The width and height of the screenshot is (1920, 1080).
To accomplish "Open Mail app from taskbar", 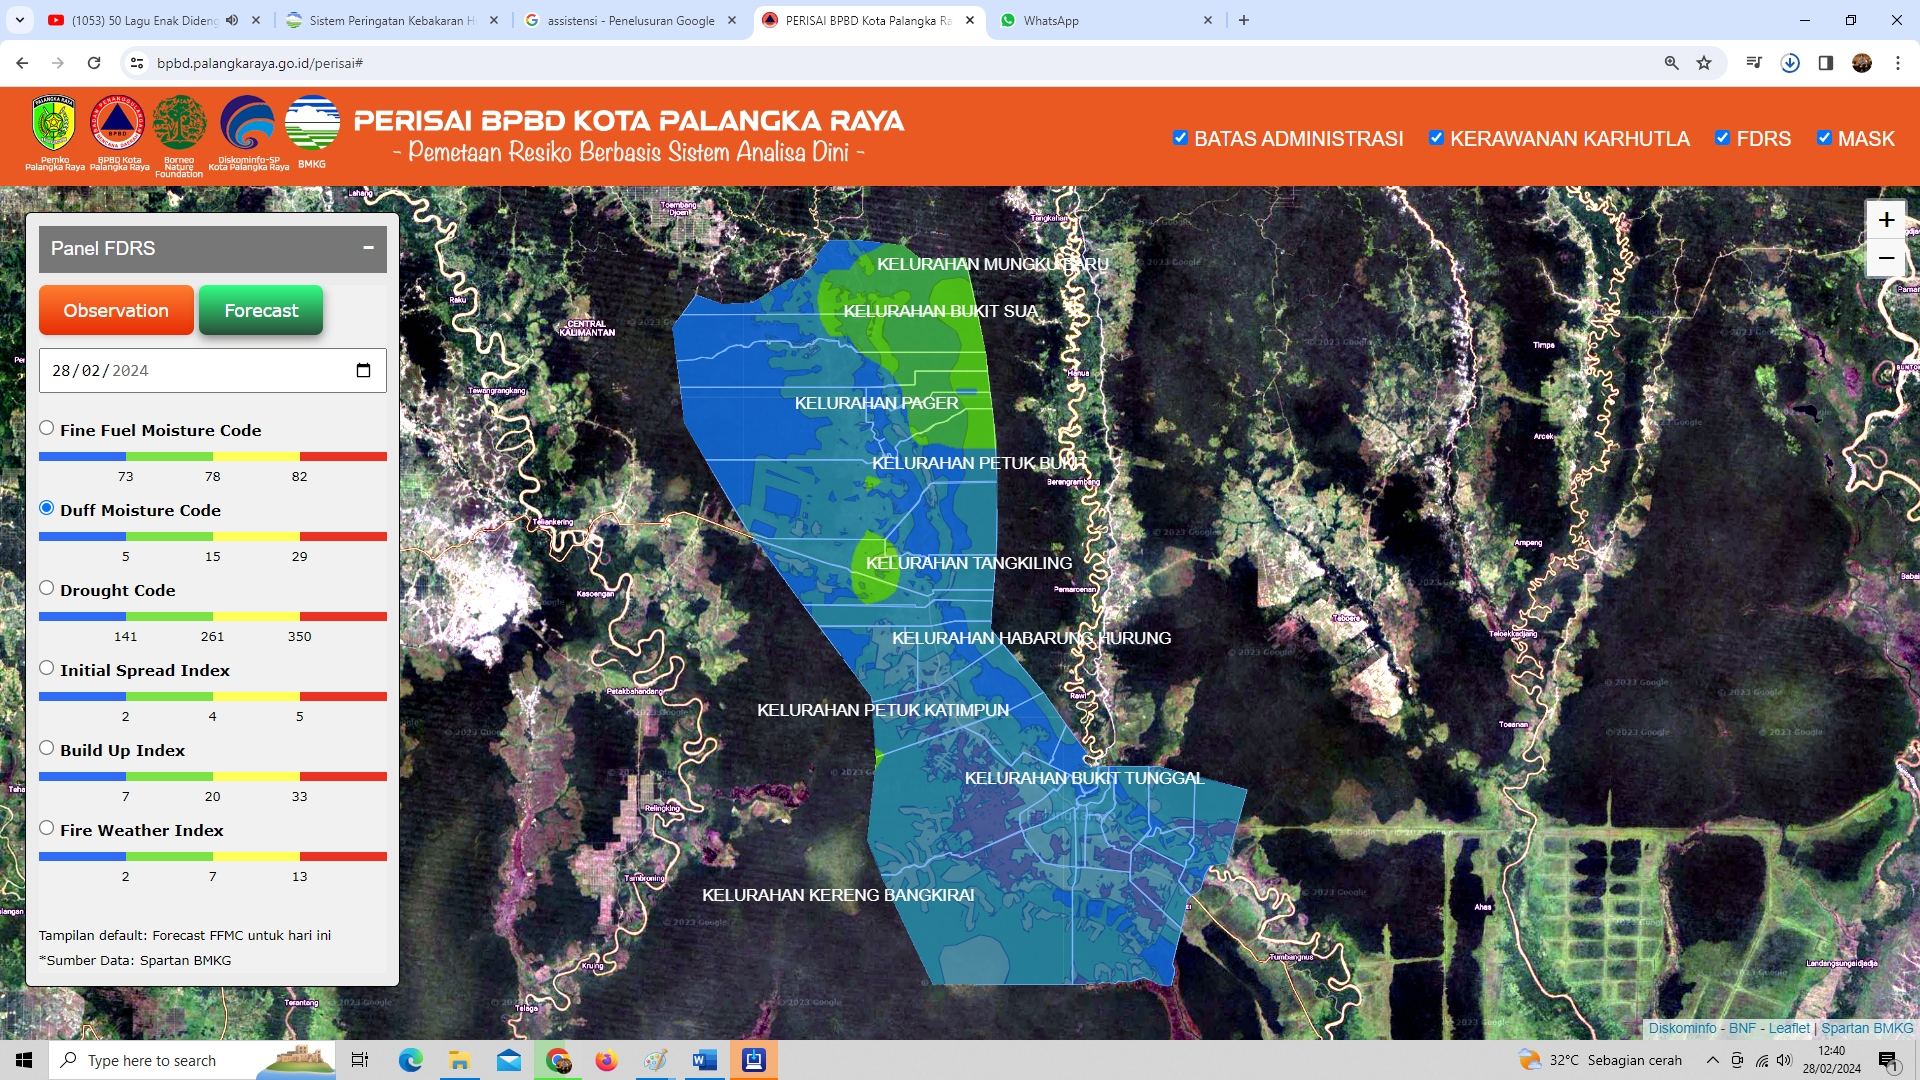I will coord(508,1060).
